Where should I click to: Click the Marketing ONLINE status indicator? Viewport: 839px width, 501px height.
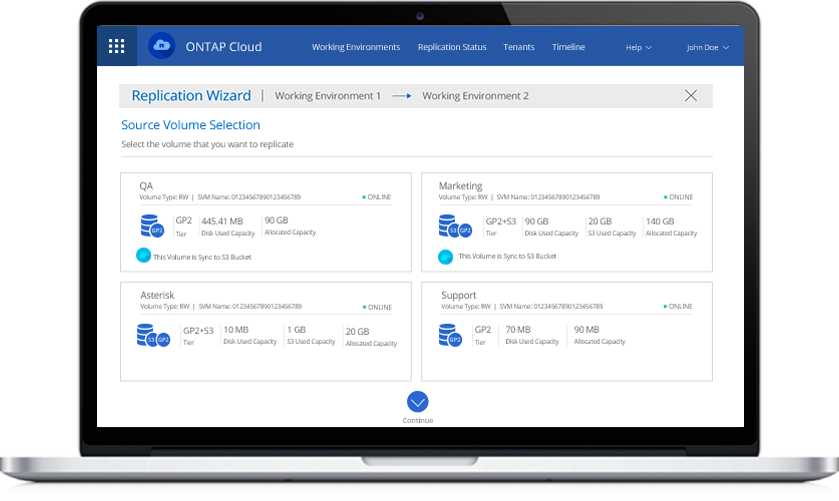tap(678, 197)
